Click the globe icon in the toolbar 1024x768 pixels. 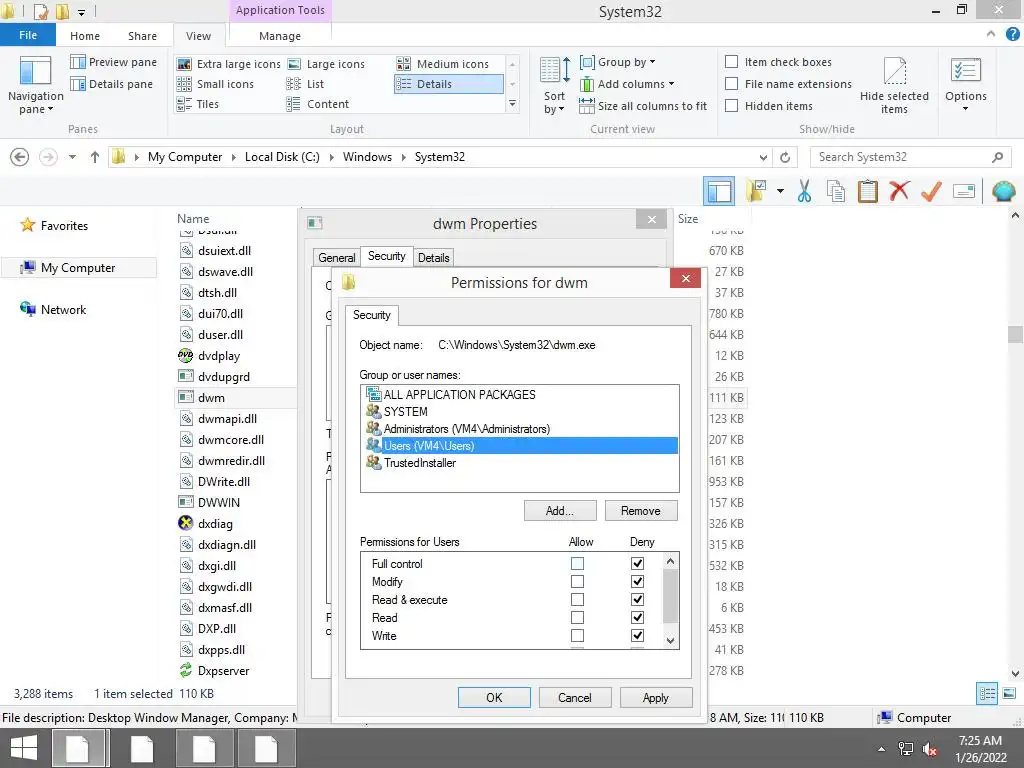click(x=1003, y=191)
